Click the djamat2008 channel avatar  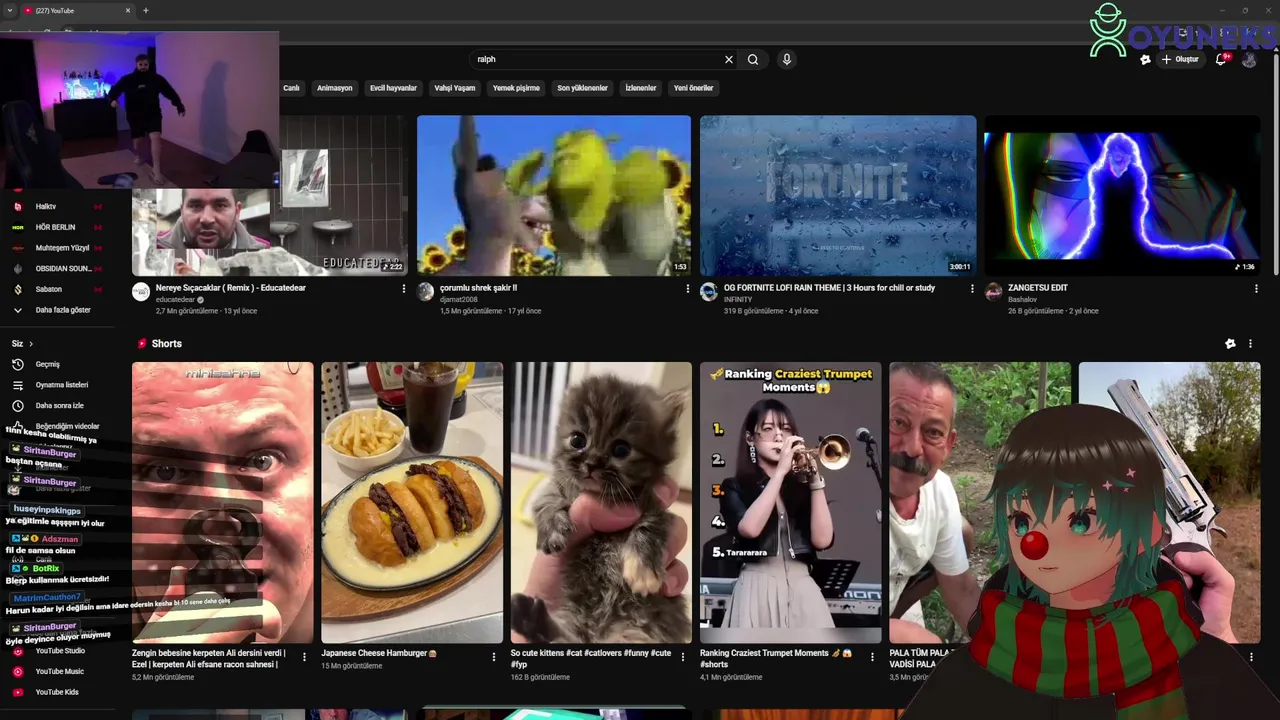(x=426, y=291)
